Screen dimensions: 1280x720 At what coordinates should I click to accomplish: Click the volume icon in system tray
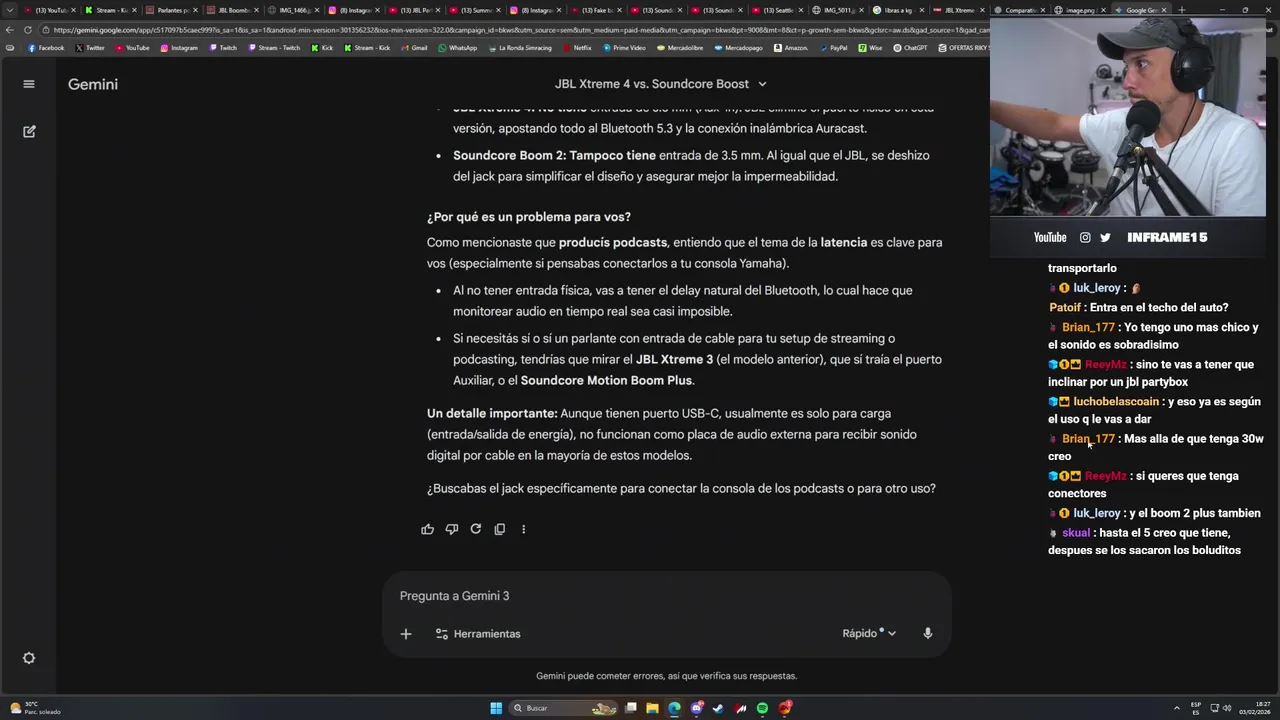pos(1227,708)
